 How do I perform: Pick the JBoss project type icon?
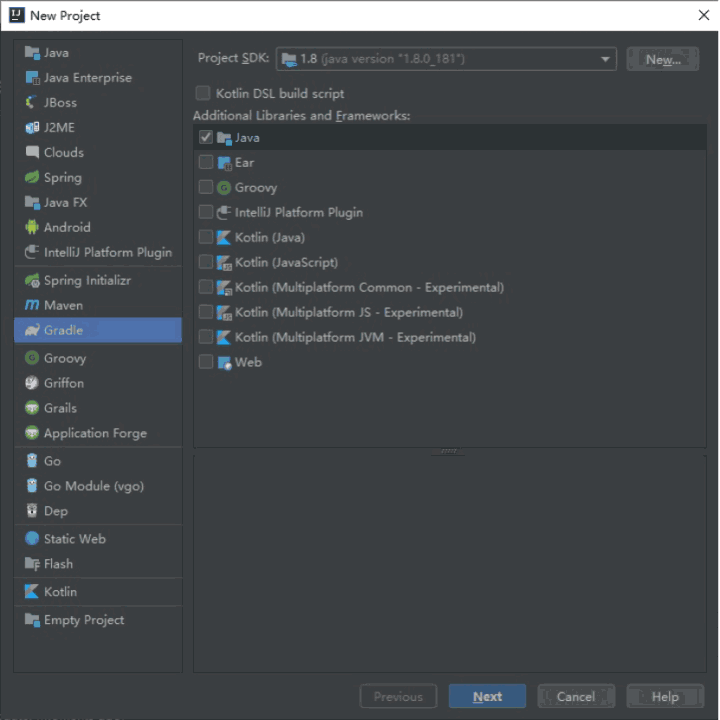tap(32, 102)
